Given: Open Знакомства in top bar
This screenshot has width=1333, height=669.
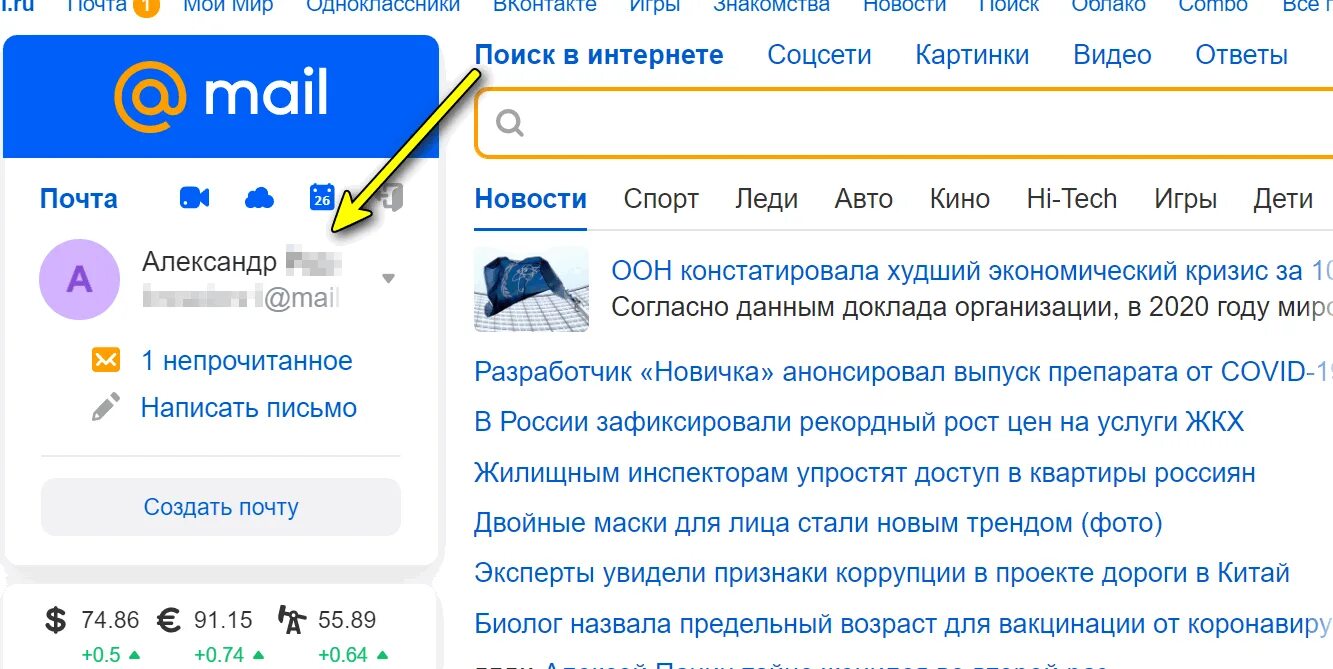Looking at the screenshot, I should coord(771,5).
